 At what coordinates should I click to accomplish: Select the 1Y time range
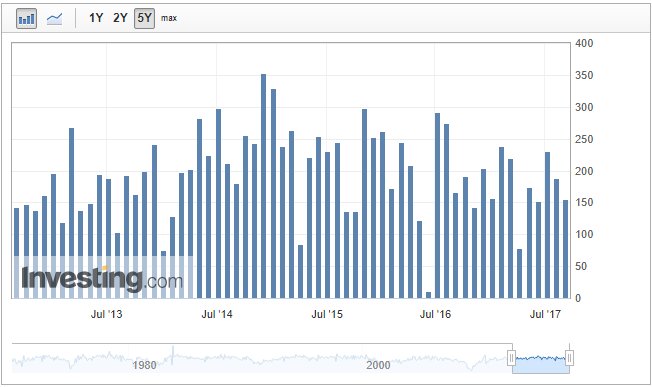tap(96, 18)
